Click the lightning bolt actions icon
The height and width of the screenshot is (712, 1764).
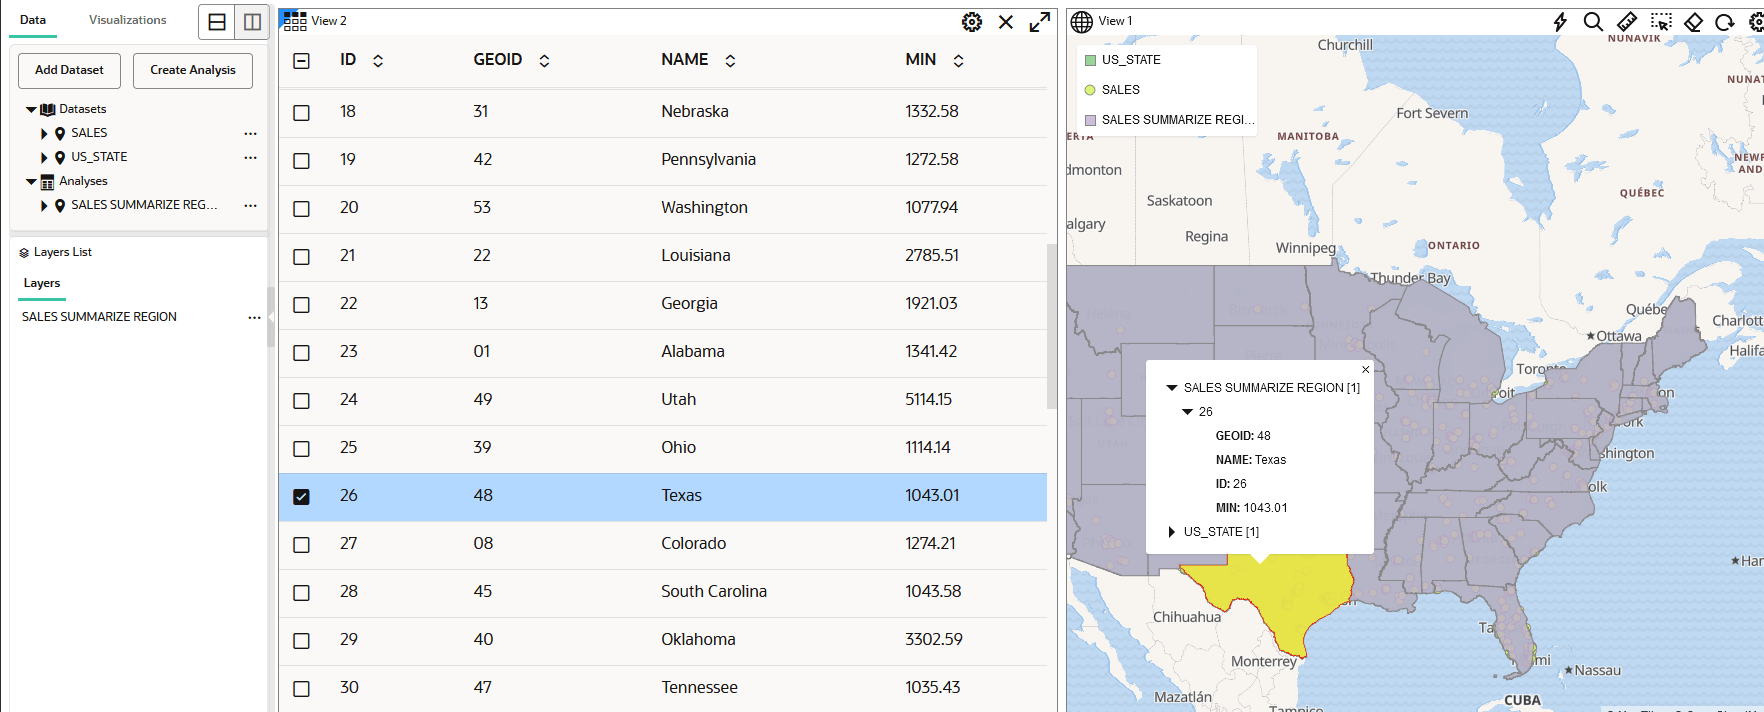(1560, 22)
